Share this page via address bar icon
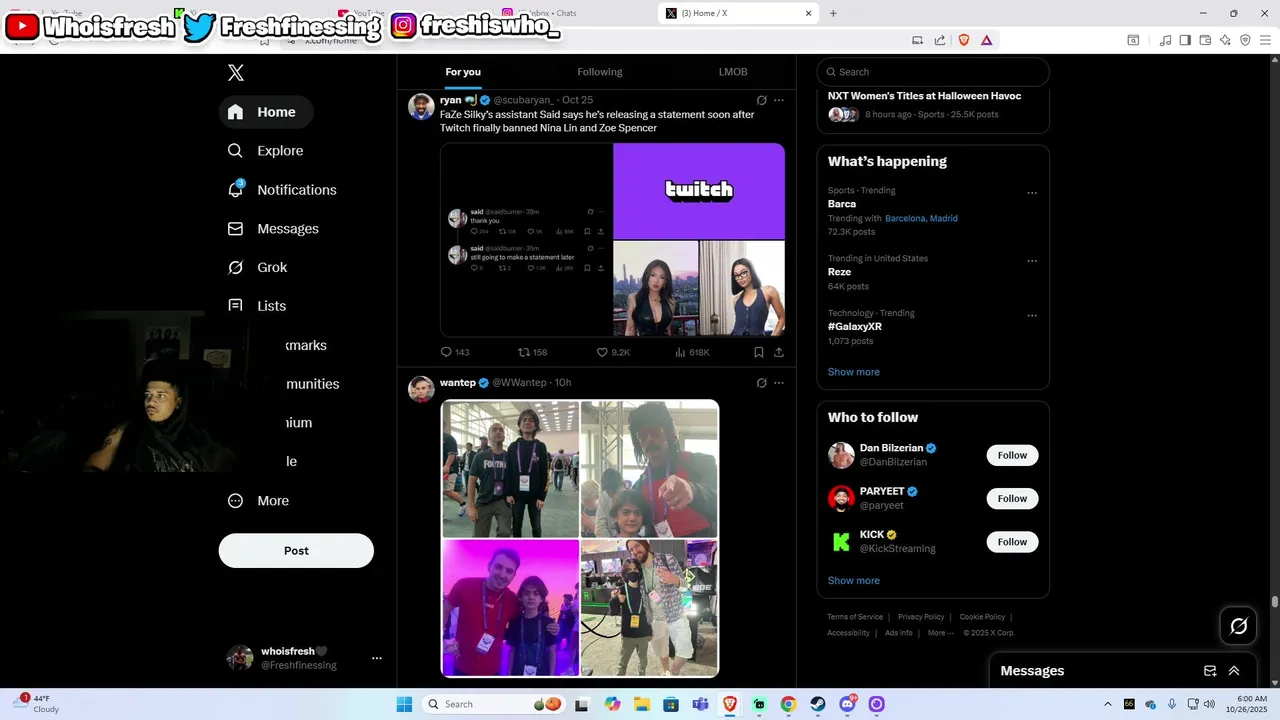 [x=940, y=40]
